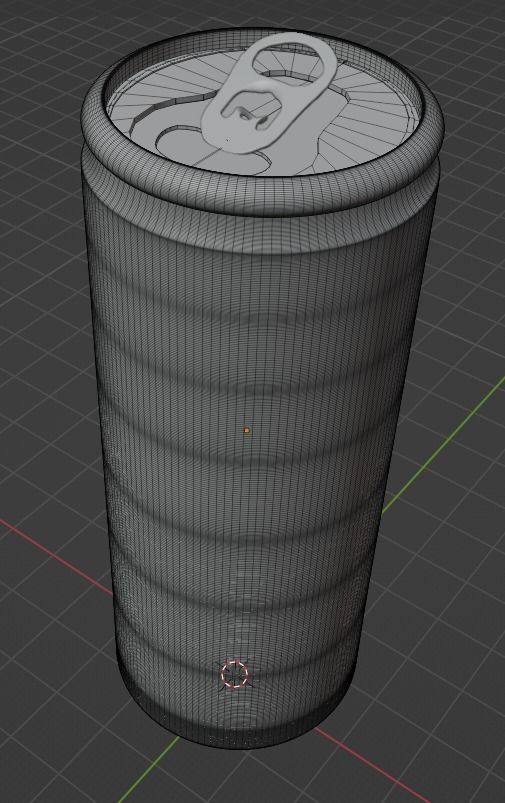Select the pull tab on the can top
Viewport: 505px width, 803px height.
point(270,95)
